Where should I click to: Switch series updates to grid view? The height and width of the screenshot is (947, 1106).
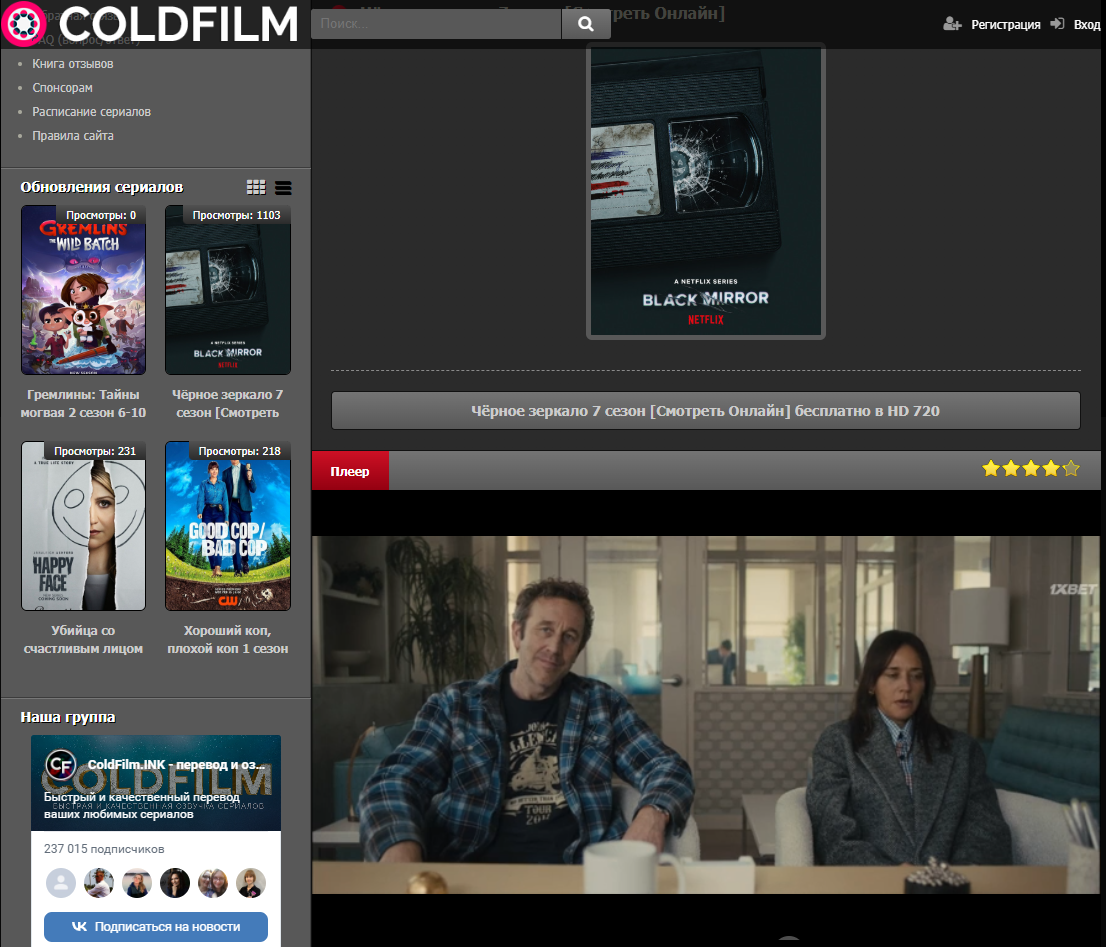[256, 187]
